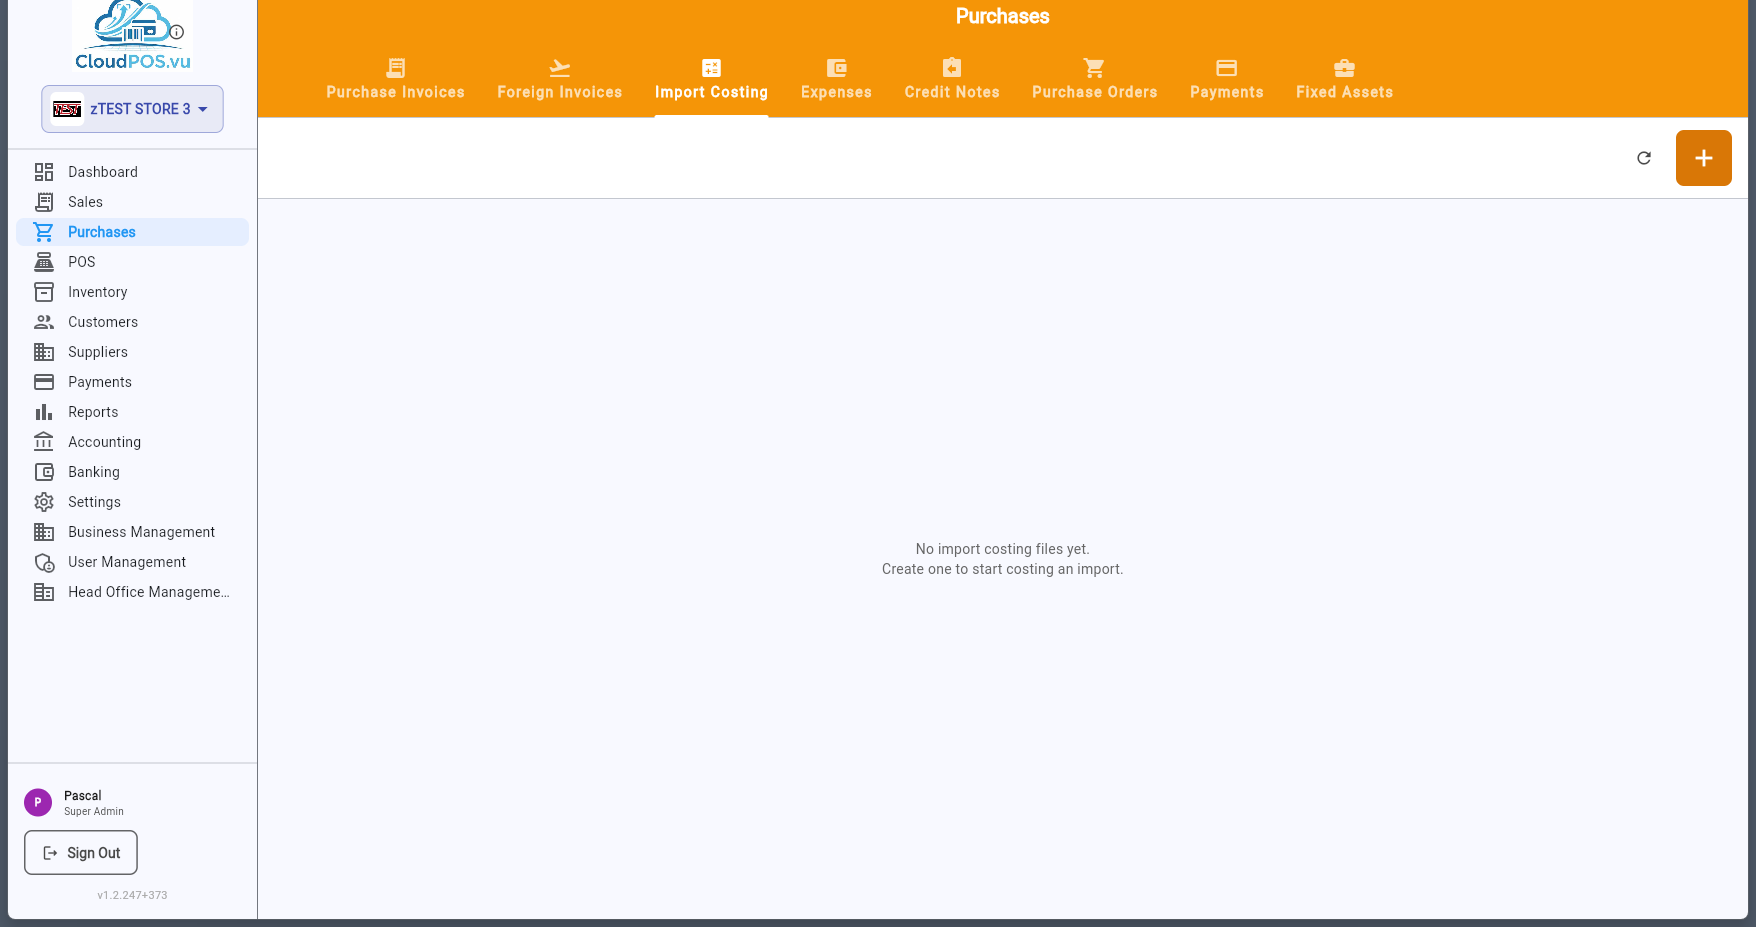Image resolution: width=1756 pixels, height=927 pixels.
Task: Click the Customers people icon
Action: click(x=44, y=322)
